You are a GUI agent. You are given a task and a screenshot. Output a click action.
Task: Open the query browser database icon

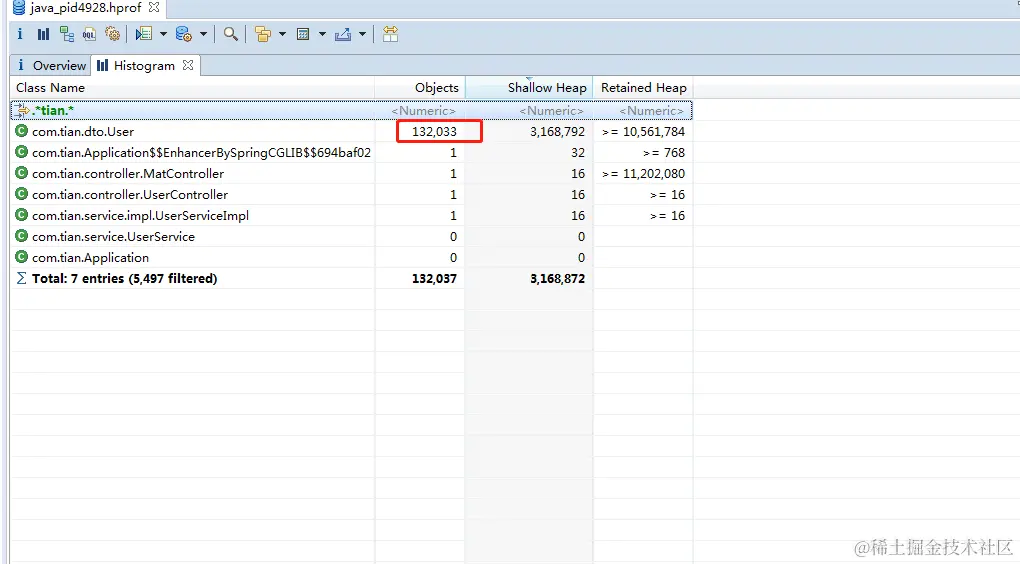183,34
